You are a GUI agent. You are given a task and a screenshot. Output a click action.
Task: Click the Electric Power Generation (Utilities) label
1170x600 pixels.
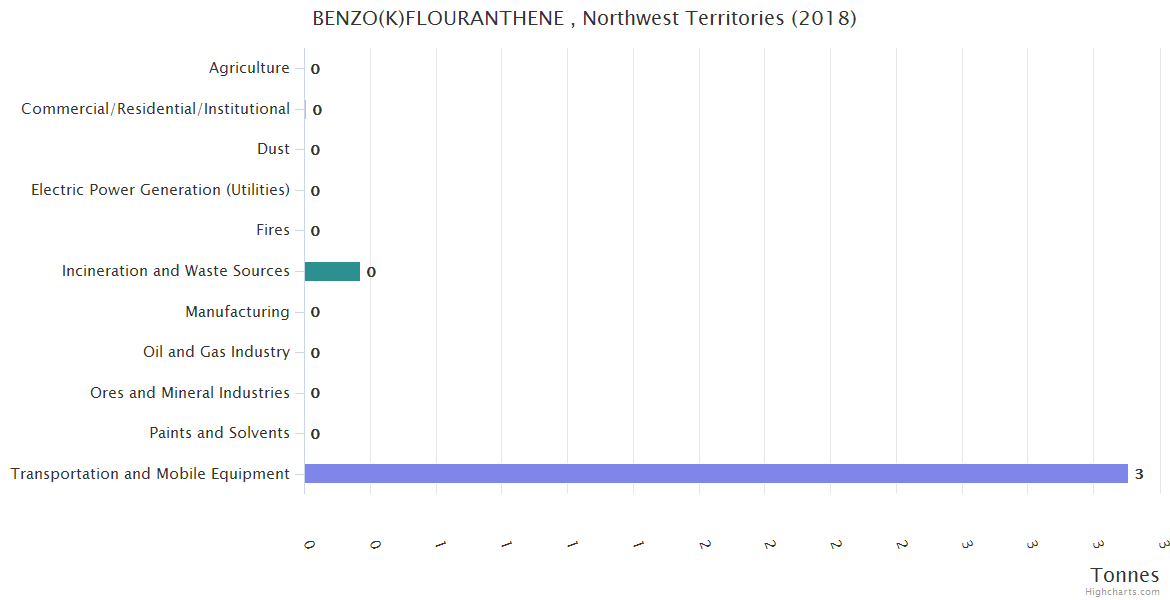160,190
